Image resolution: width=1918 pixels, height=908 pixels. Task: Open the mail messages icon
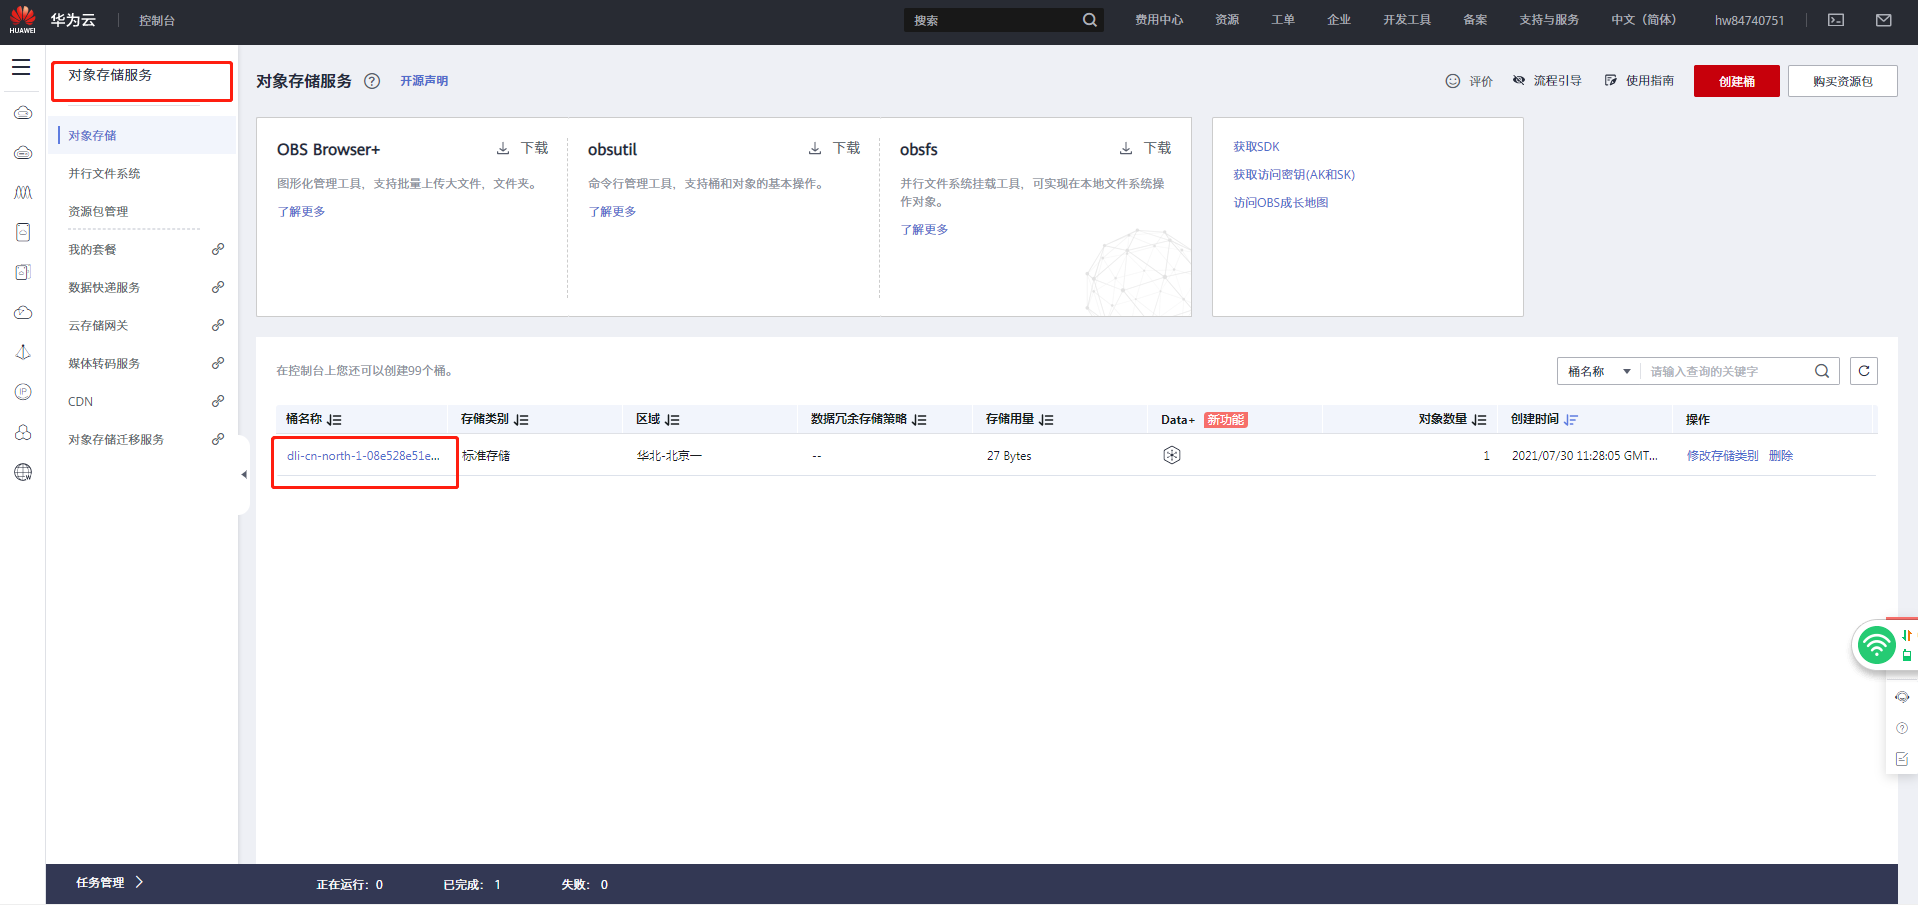(1884, 20)
